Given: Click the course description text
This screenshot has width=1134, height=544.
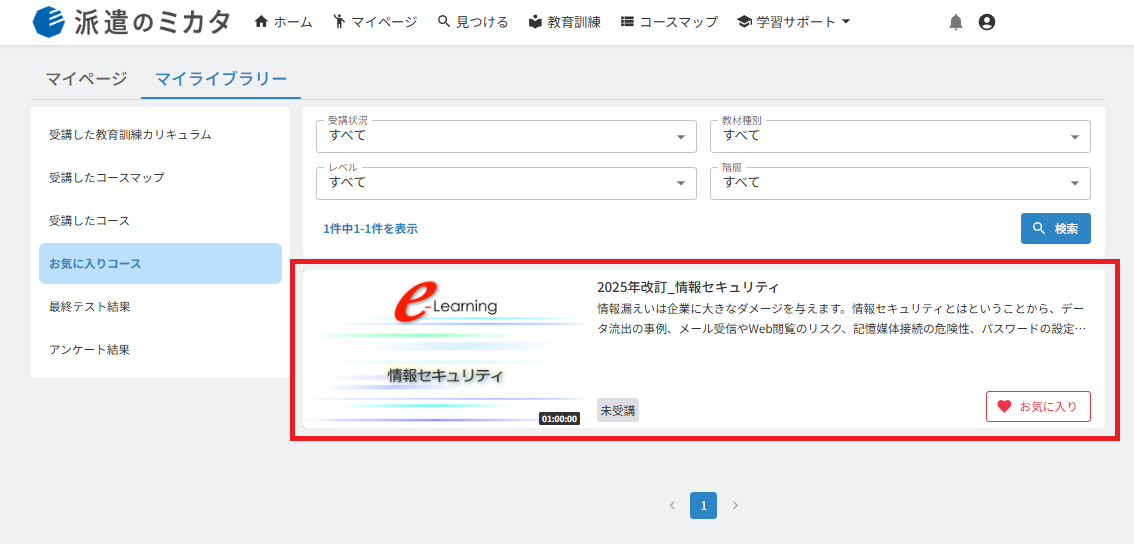Looking at the screenshot, I should point(843,319).
